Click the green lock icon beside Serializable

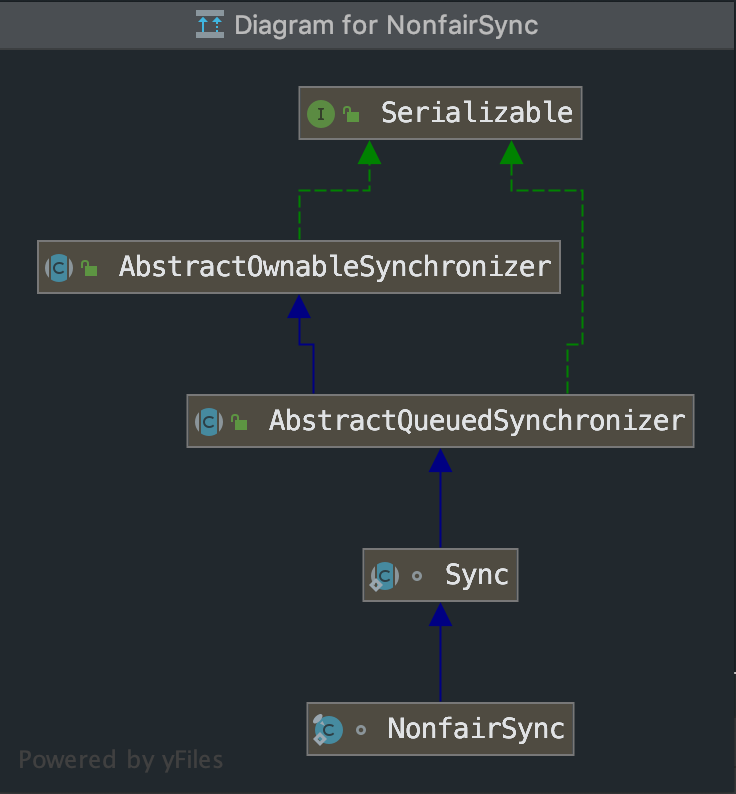click(x=351, y=114)
